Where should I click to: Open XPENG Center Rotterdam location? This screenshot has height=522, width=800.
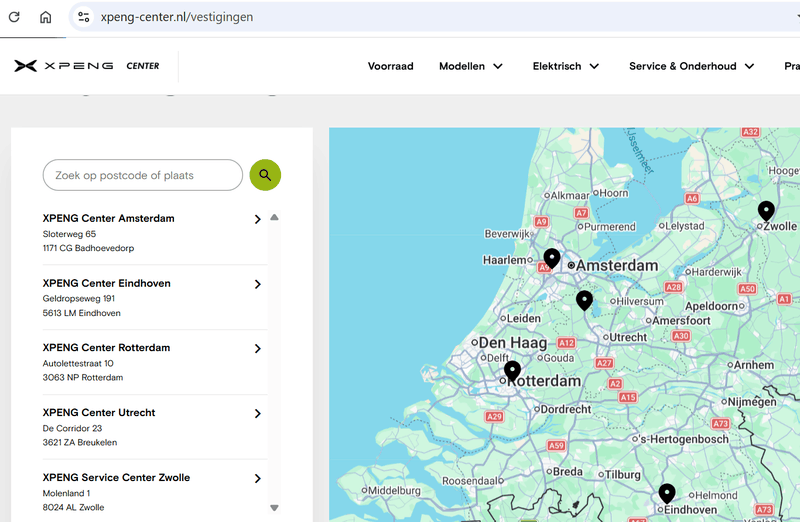click(106, 347)
